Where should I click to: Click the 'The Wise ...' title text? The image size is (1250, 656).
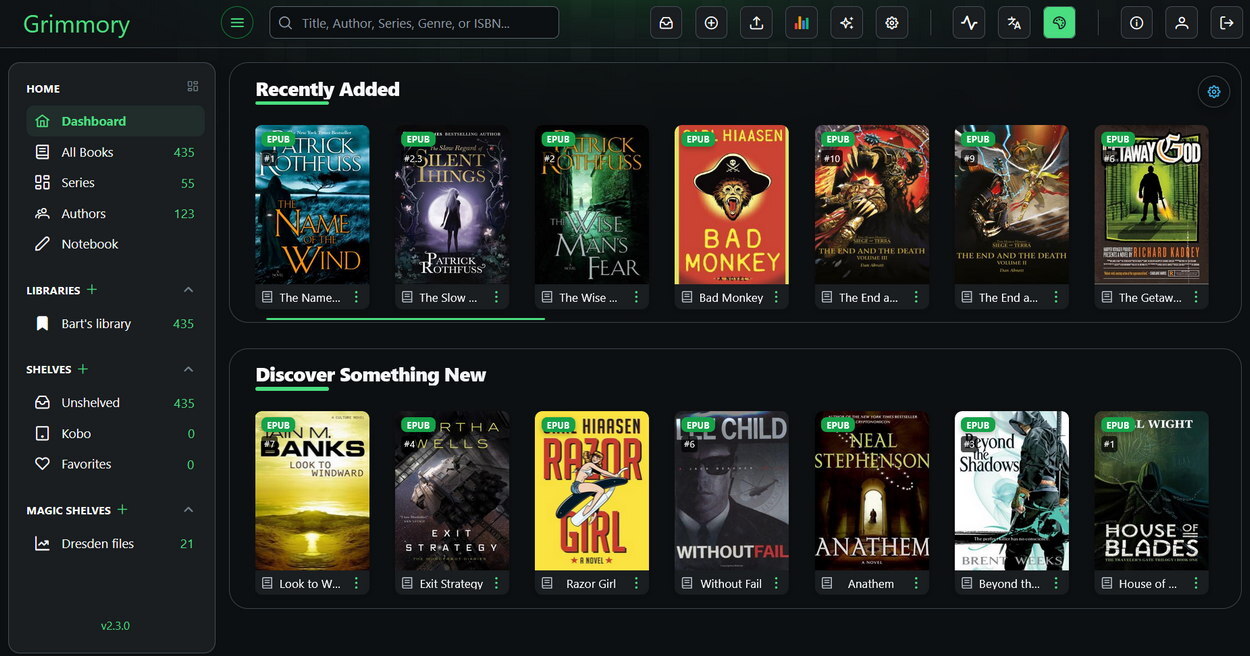pyautogui.click(x=588, y=298)
